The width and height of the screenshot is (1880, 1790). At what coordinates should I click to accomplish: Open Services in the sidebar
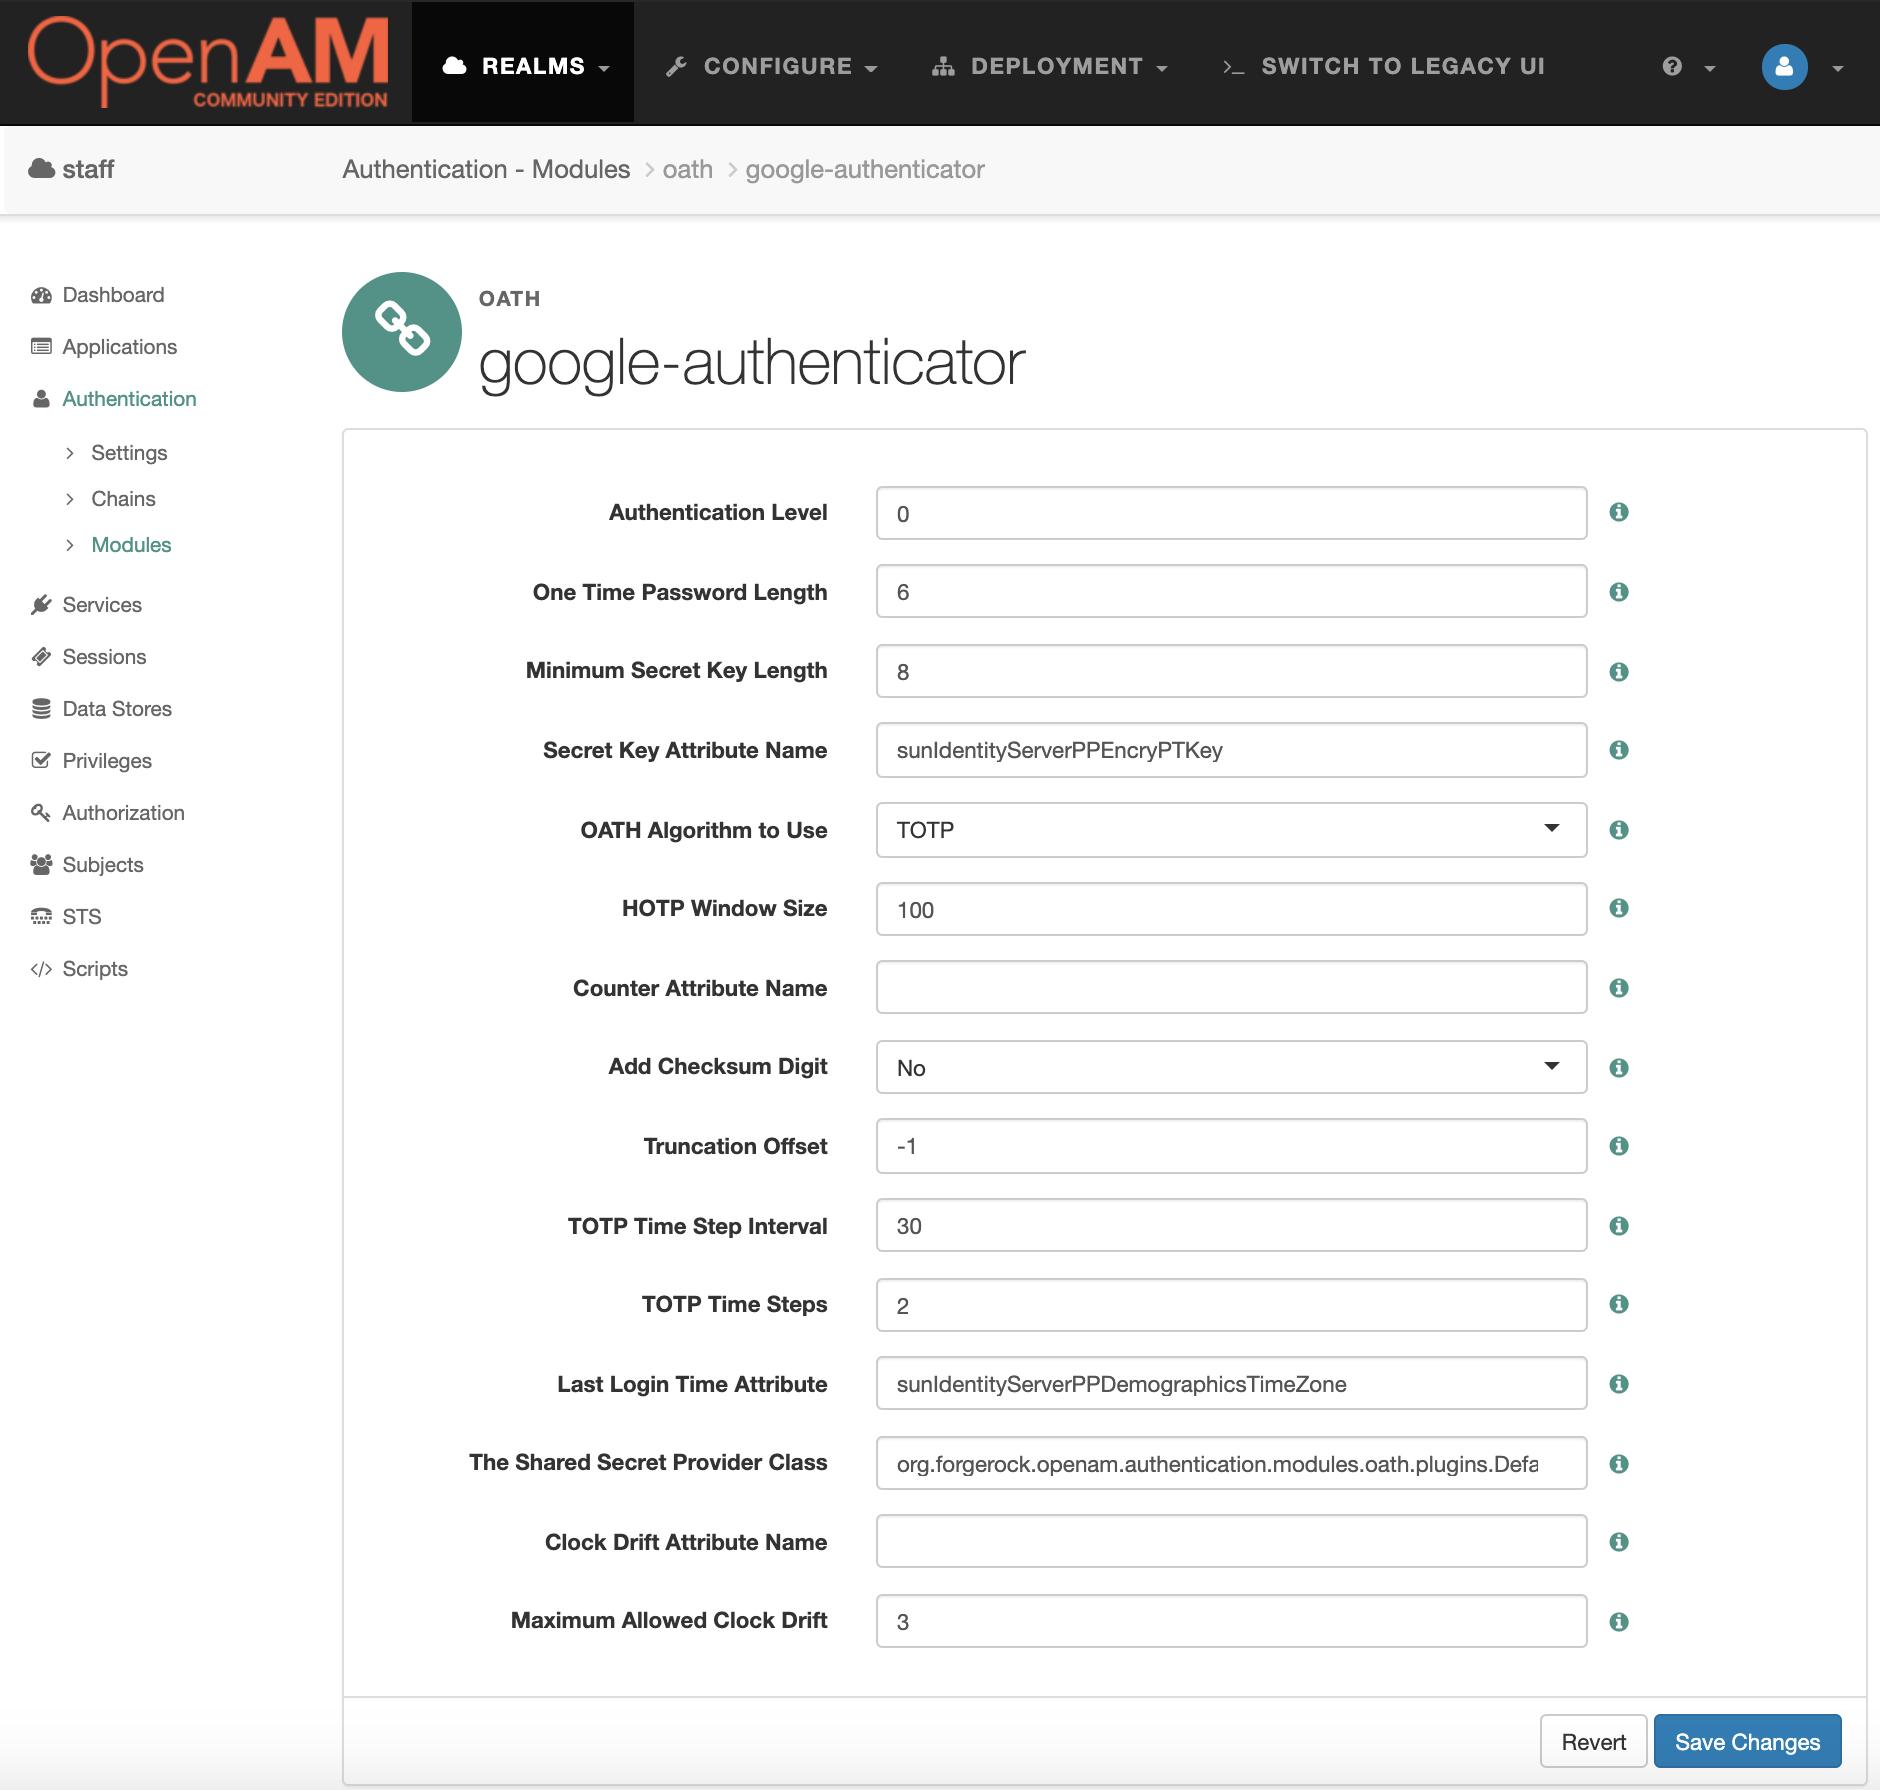(86, 605)
